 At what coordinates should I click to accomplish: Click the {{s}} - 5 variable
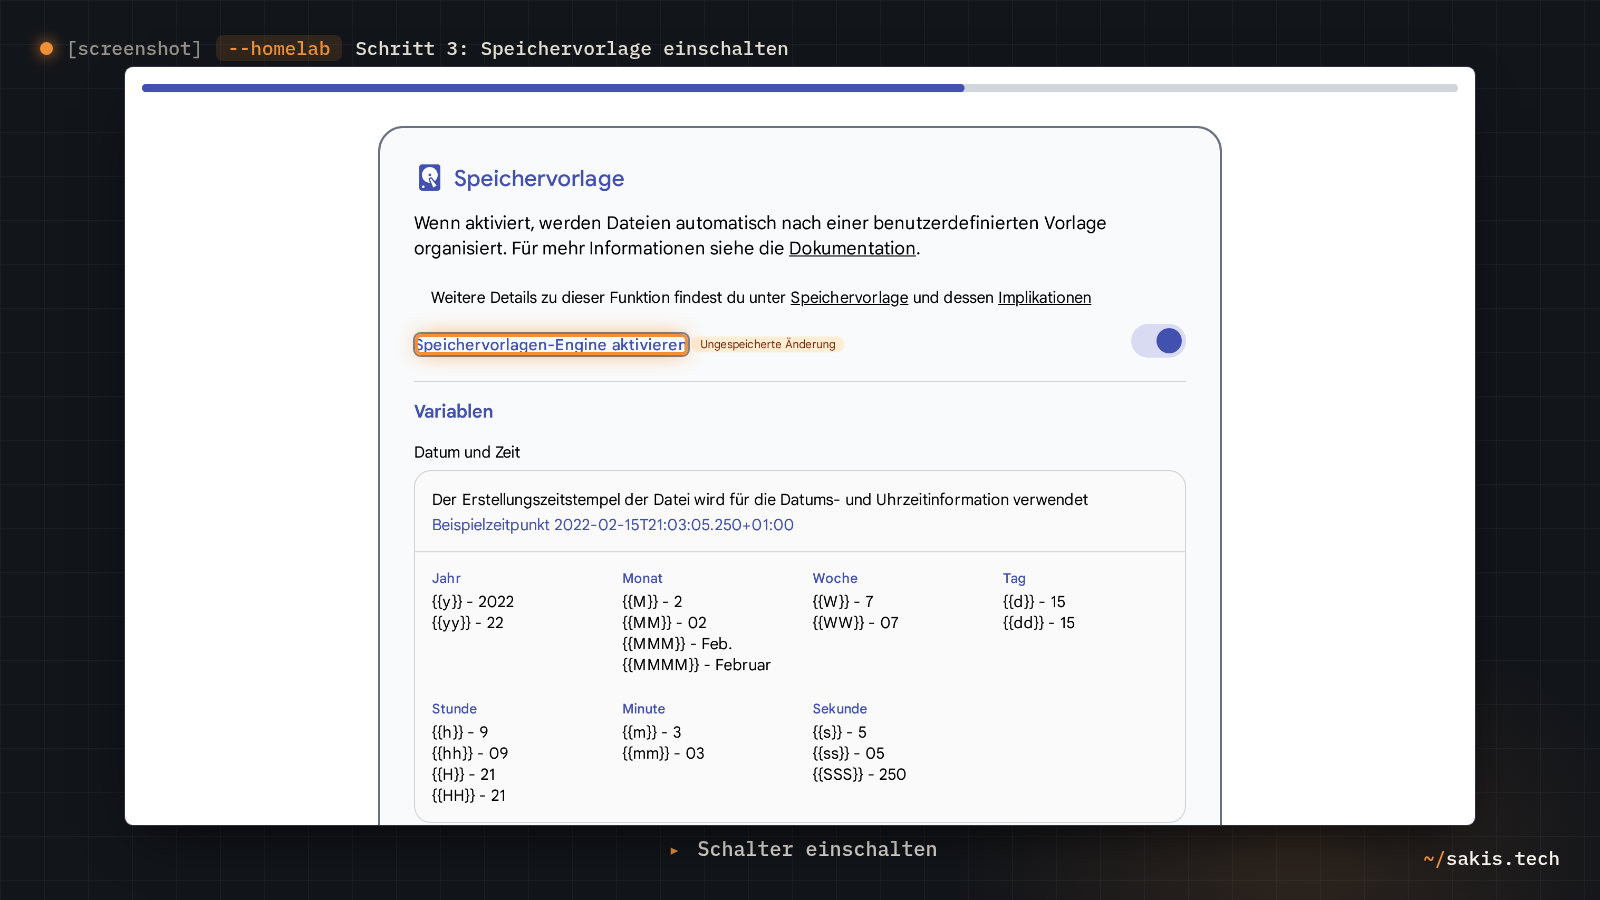coord(840,732)
